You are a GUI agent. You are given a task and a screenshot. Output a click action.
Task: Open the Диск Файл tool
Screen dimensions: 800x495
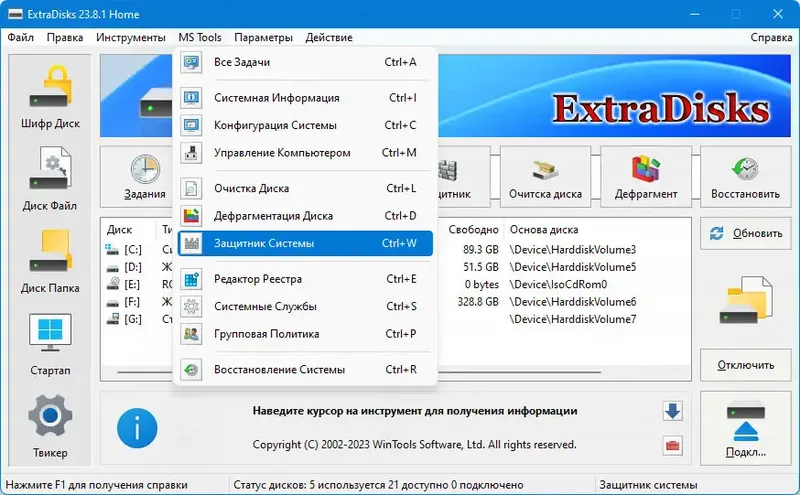tap(50, 179)
